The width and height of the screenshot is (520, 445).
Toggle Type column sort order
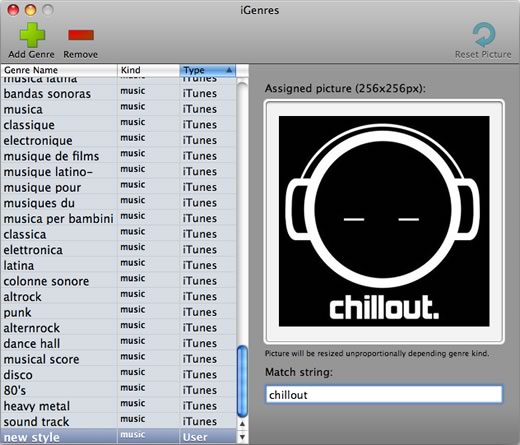tap(208, 70)
